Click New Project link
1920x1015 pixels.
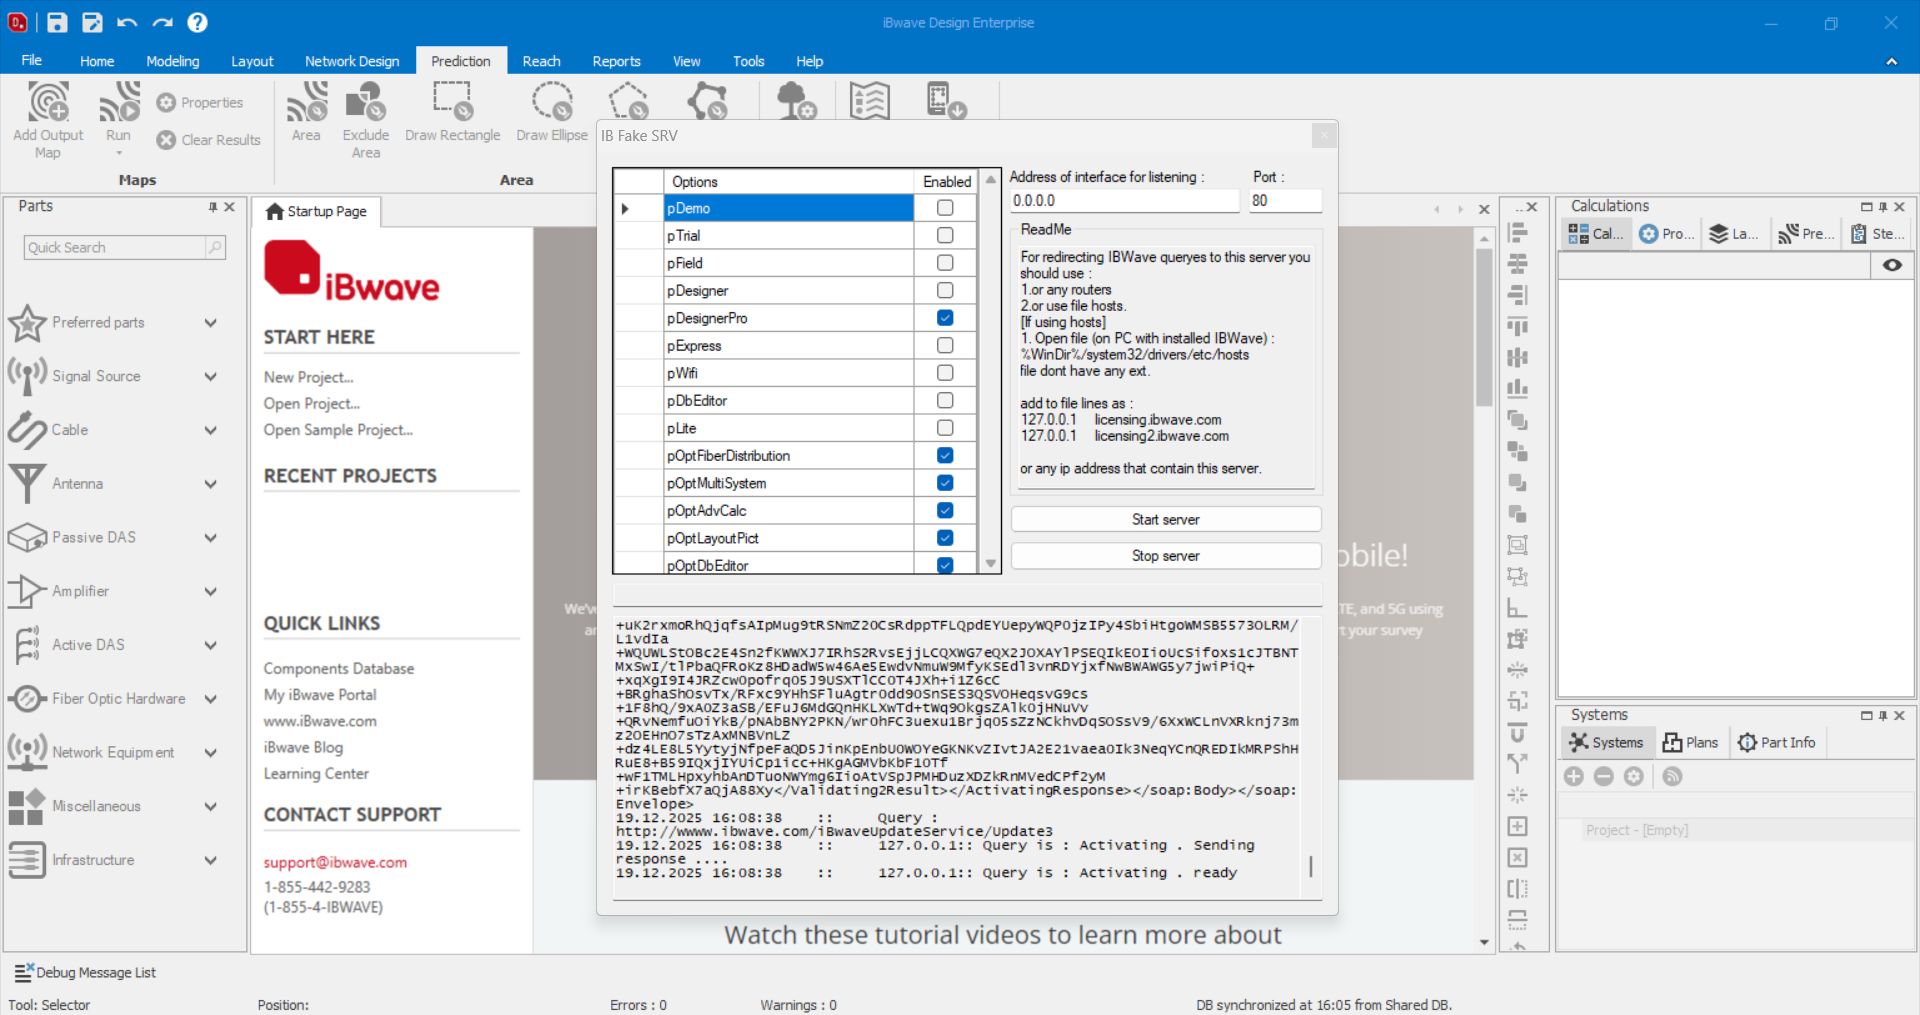coord(309,377)
